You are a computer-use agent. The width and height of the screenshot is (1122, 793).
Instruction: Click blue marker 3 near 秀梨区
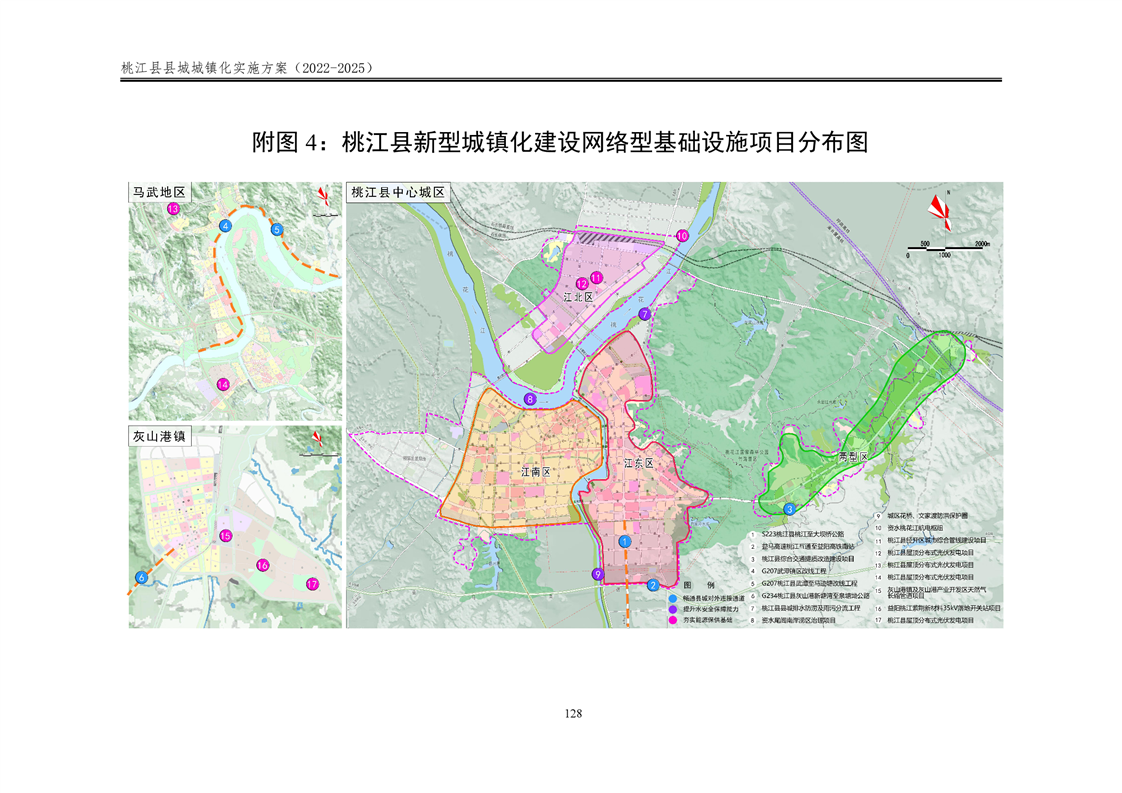point(789,509)
